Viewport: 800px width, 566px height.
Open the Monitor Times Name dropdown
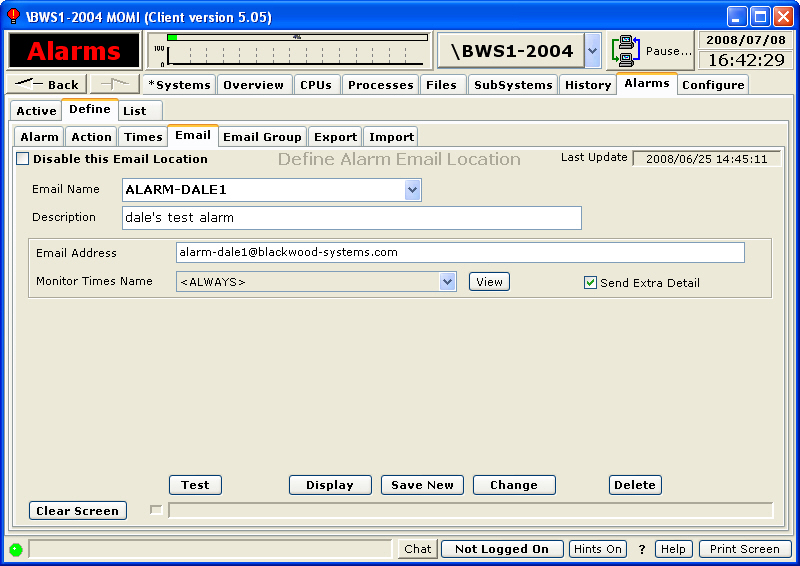448,282
